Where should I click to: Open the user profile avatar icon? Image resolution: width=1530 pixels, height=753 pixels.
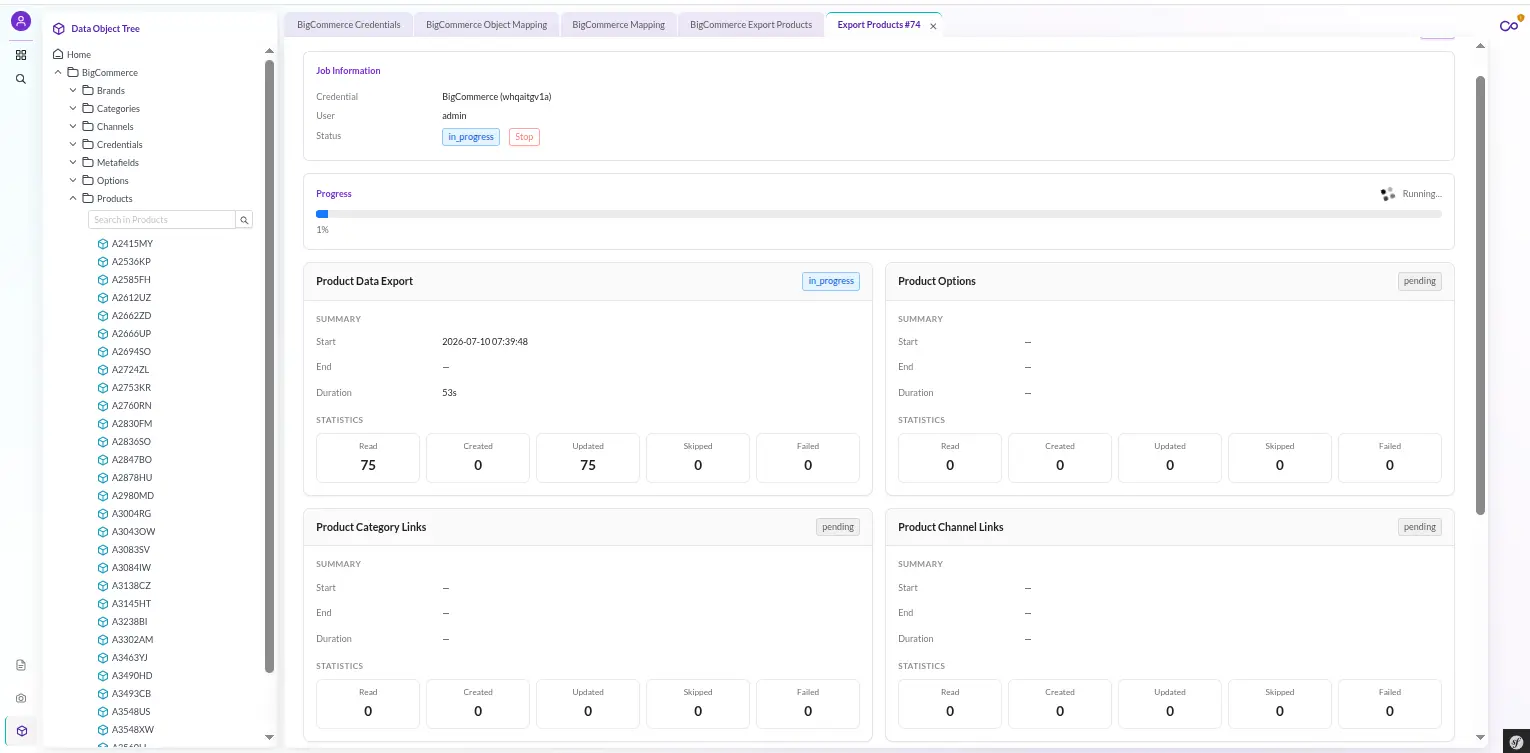tap(21, 21)
